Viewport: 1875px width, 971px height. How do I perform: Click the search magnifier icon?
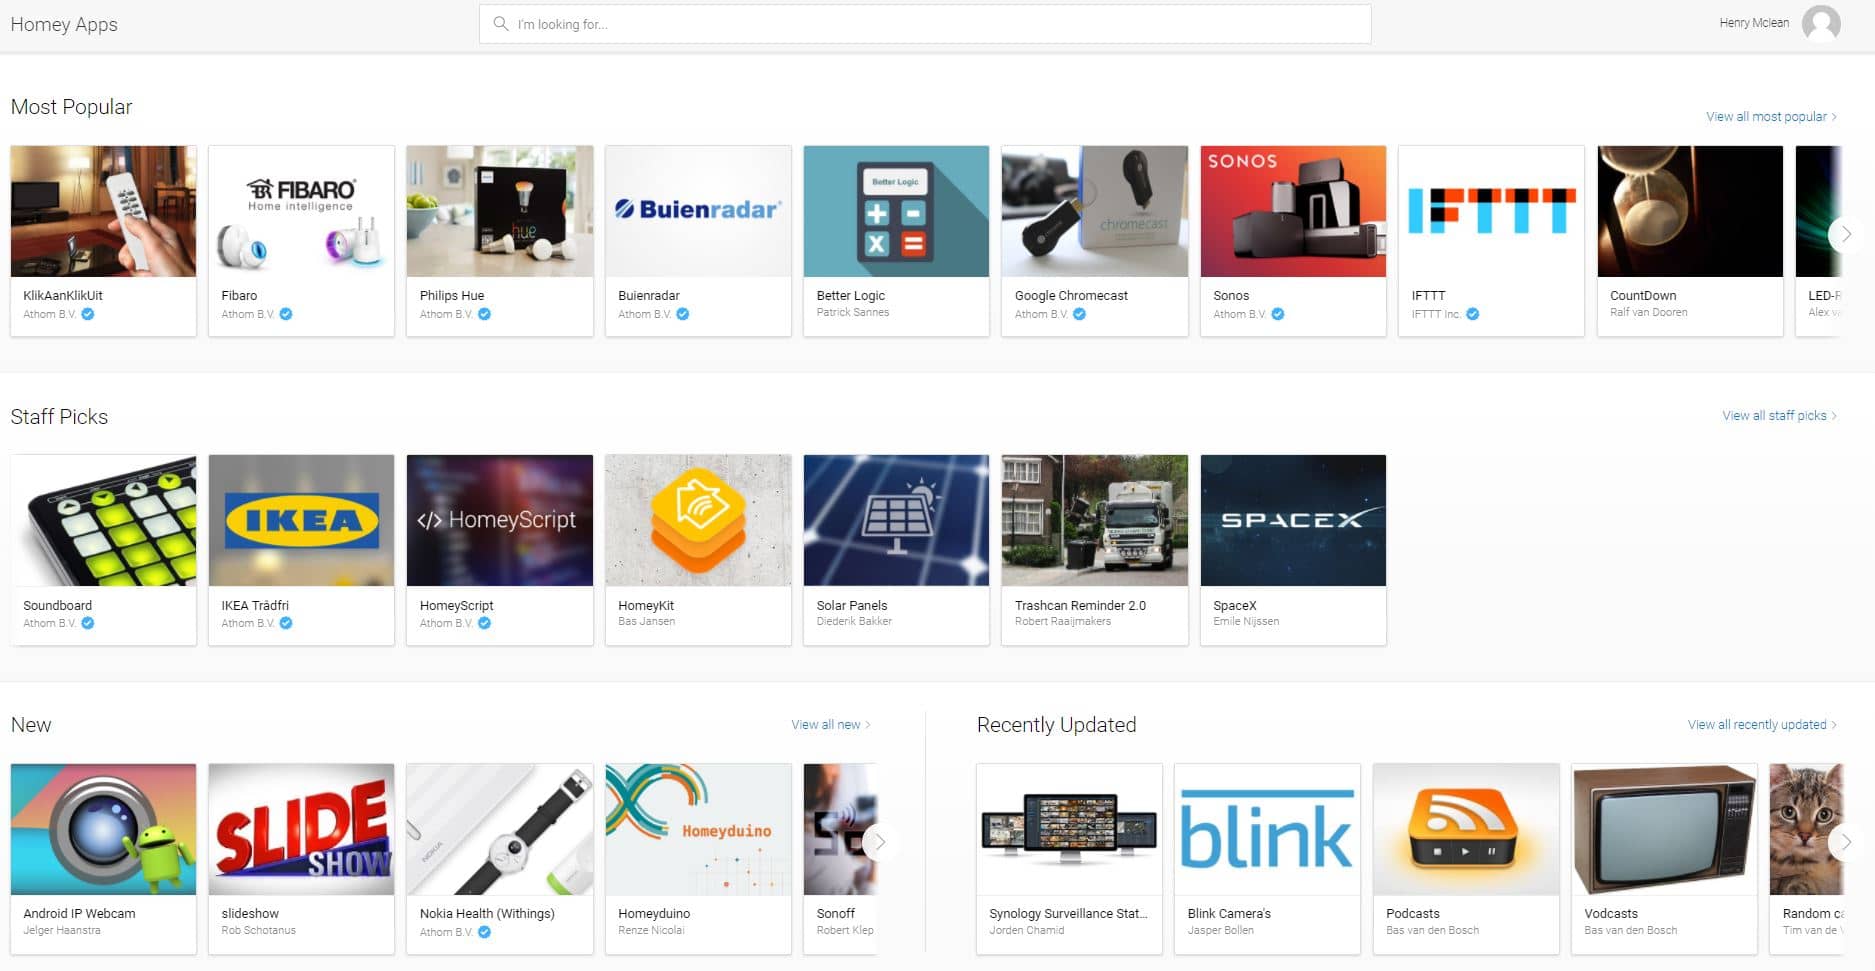click(x=500, y=23)
